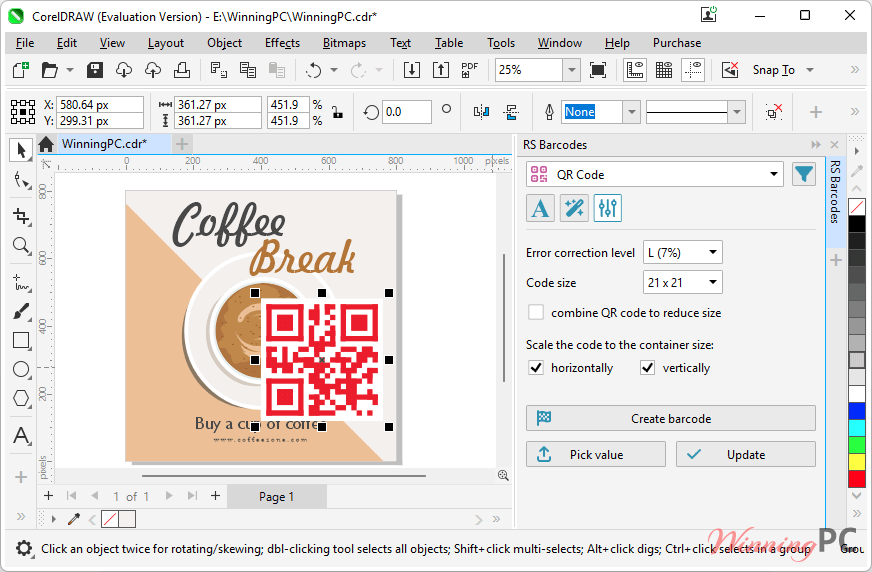Pick the blue color in palette
Image resolution: width=872 pixels, height=572 pixels.
[x=857, y=411]
